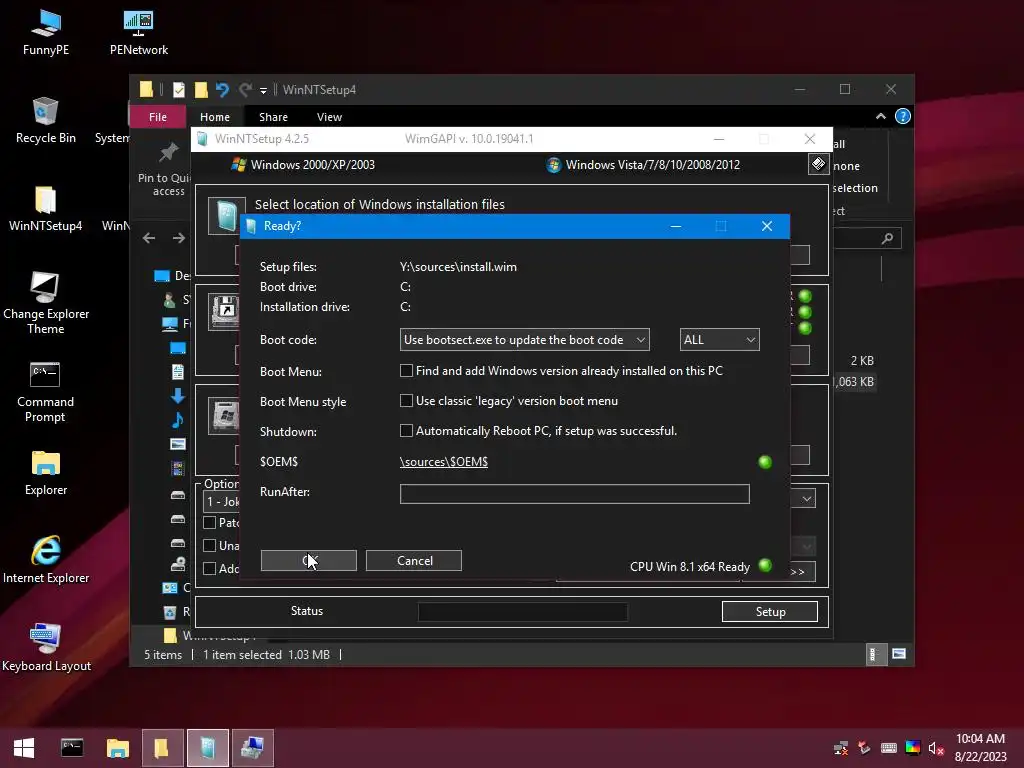
Task: Toggle the Add... checkbox in Options
Action: (x=210, y=569)
